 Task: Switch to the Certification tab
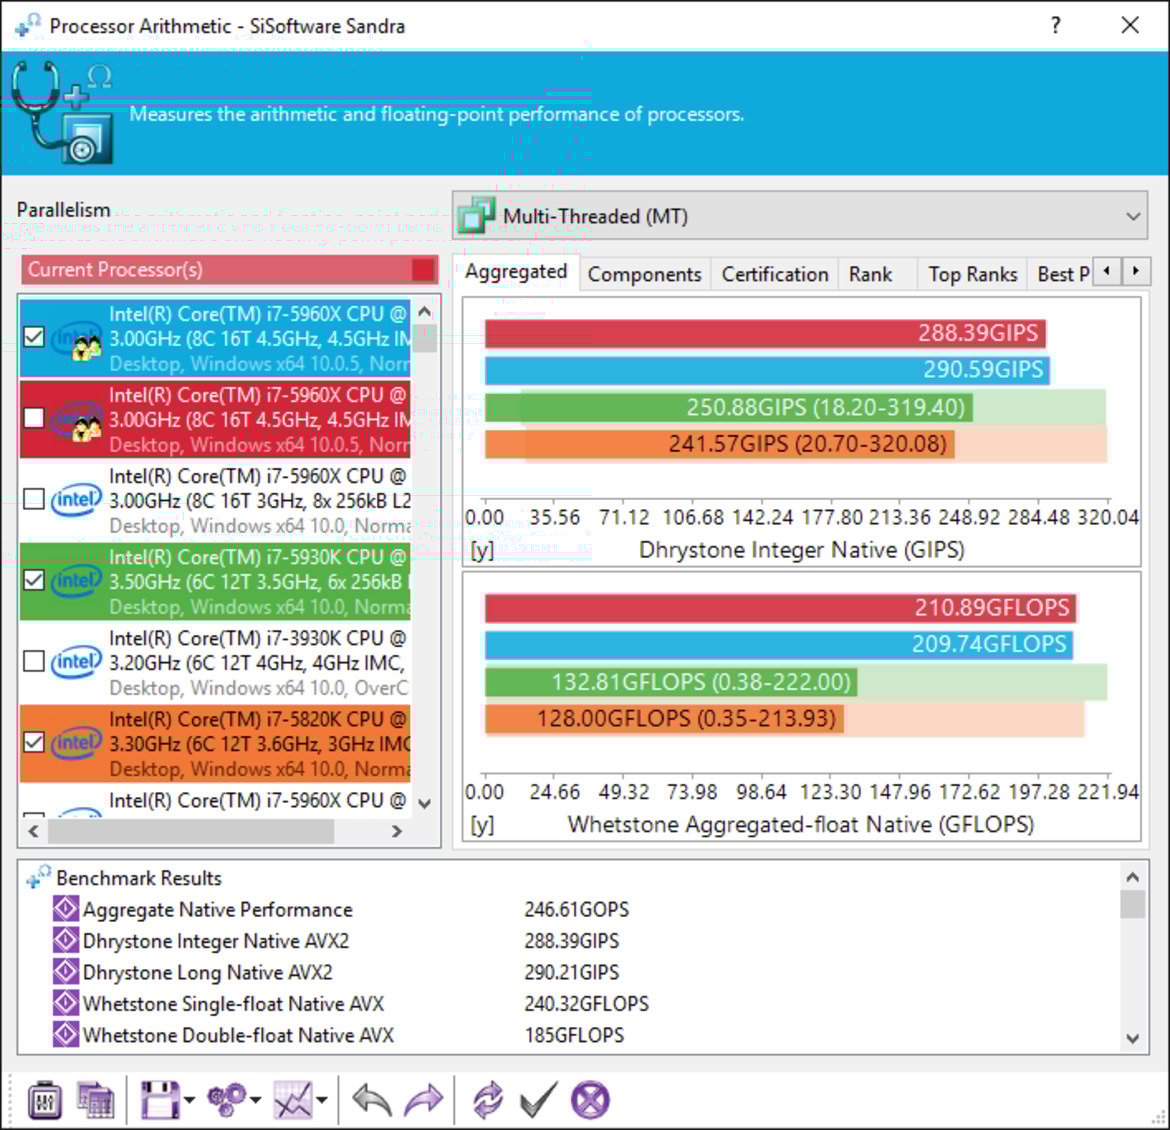[x=775, y=275]
